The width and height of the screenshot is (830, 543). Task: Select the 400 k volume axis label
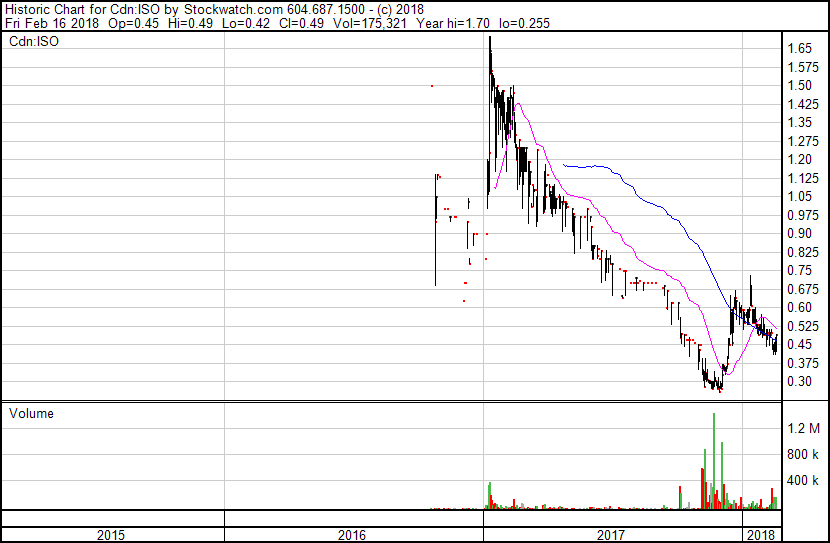[x=803, y=480]
